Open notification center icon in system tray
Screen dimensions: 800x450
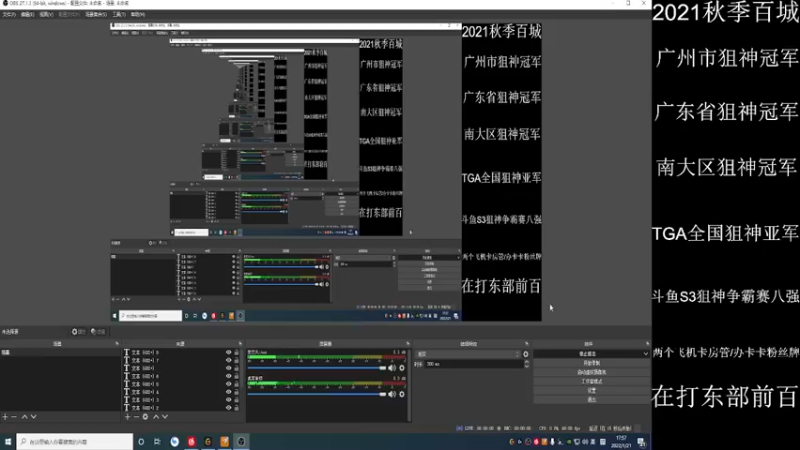pos(641,442)
